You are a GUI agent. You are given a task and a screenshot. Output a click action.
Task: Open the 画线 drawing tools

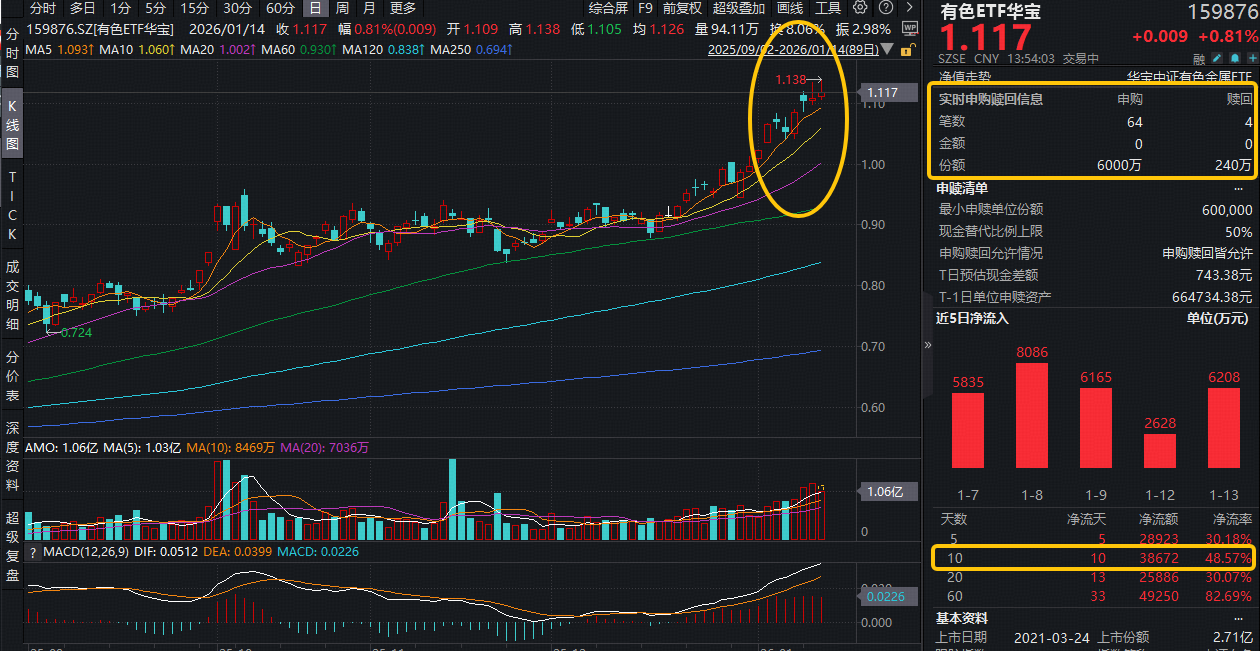(790, 8)
